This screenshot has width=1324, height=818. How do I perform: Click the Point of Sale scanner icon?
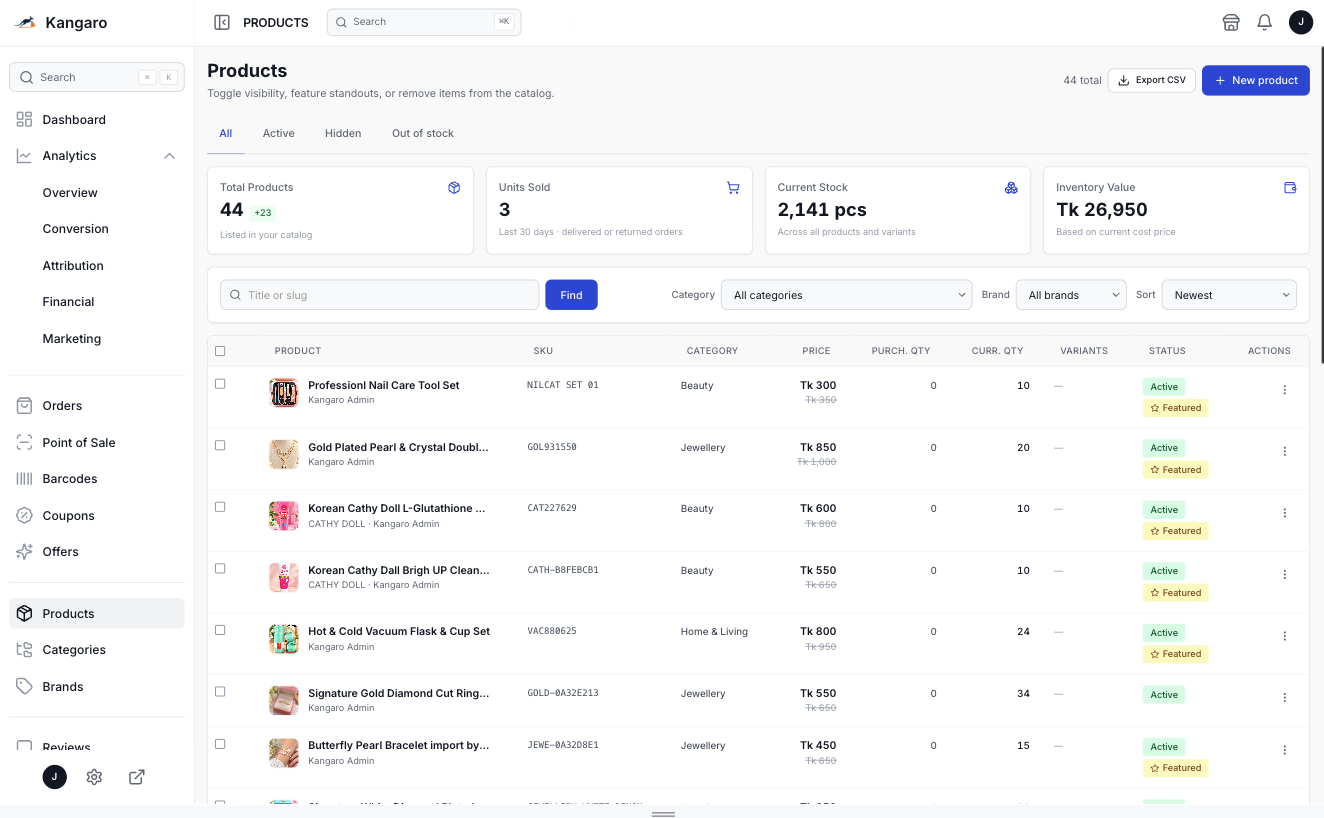[x=24, y=442]
